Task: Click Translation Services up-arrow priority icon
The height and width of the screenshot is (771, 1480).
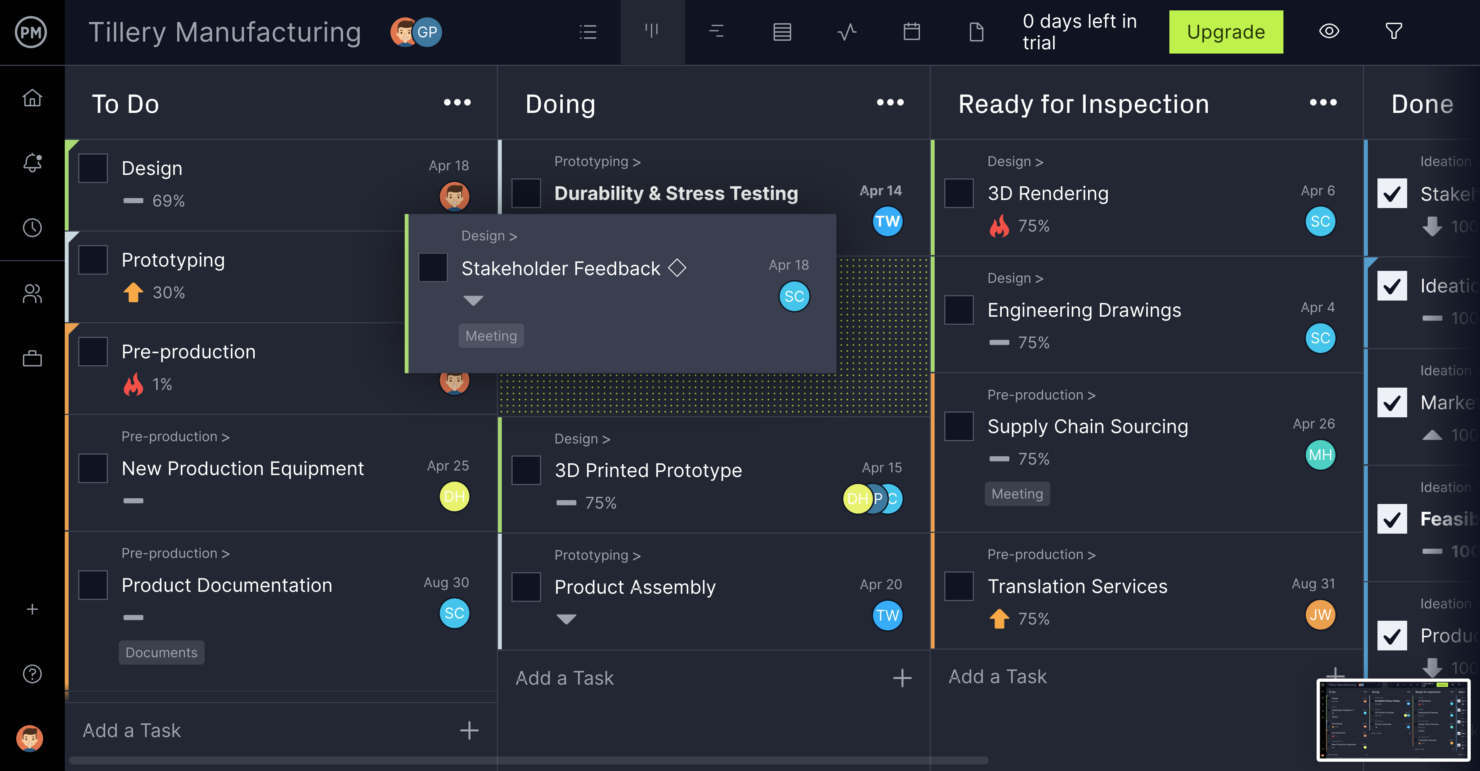Action: coord(999,619)
